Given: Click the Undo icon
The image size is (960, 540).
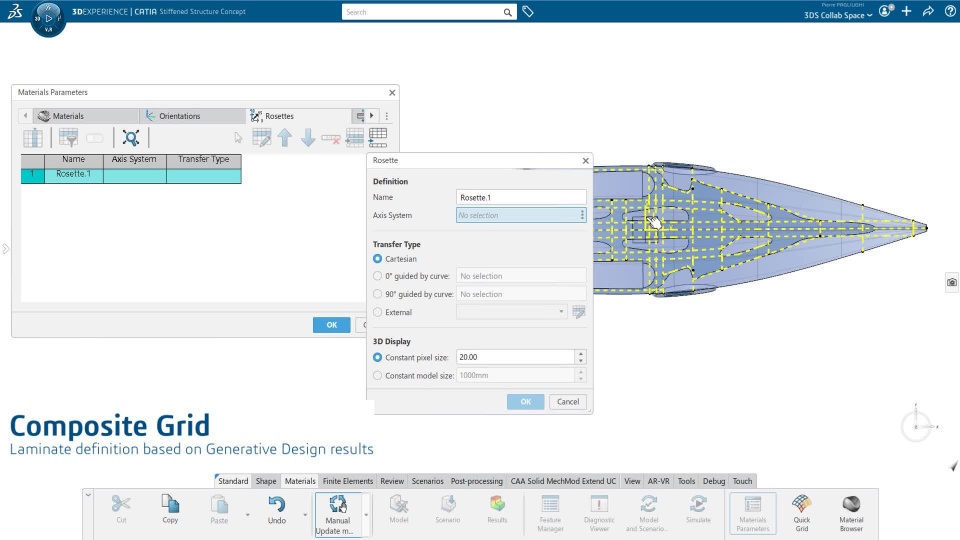Looking at the screenshot, I should click(x=277, y=509).
